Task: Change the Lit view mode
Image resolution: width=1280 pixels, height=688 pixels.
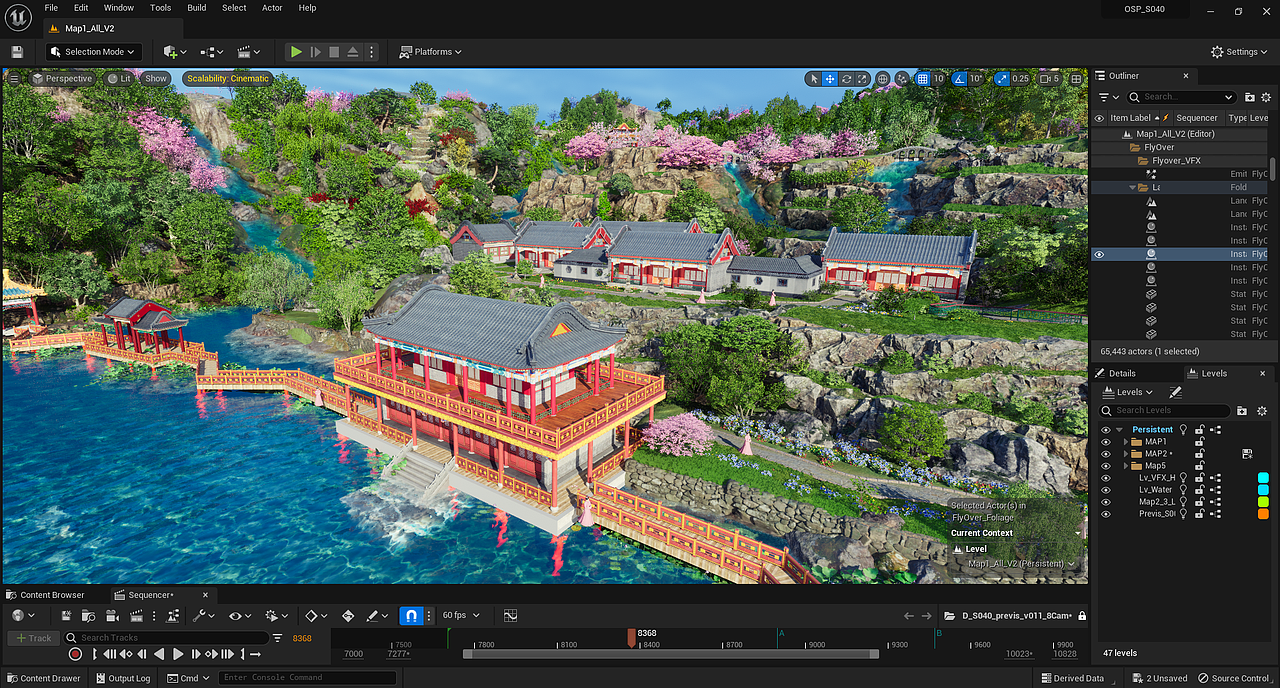Action: (x=119, y=78)
